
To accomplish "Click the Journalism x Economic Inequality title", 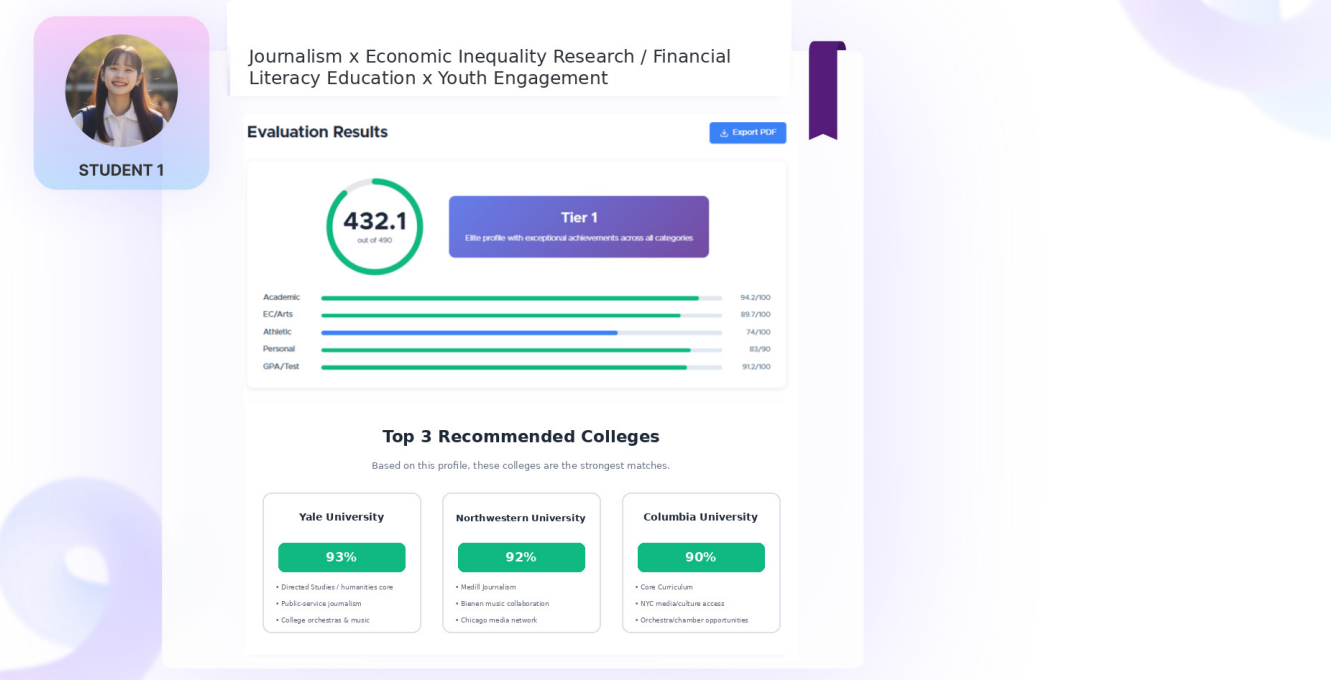I will click(x=490, y=67).
